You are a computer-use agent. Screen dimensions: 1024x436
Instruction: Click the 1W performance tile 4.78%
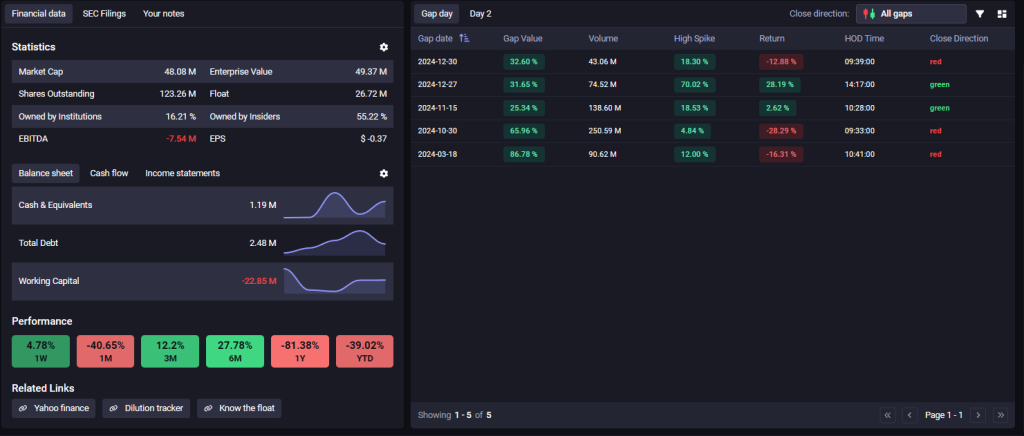click(x=40, y=352)
